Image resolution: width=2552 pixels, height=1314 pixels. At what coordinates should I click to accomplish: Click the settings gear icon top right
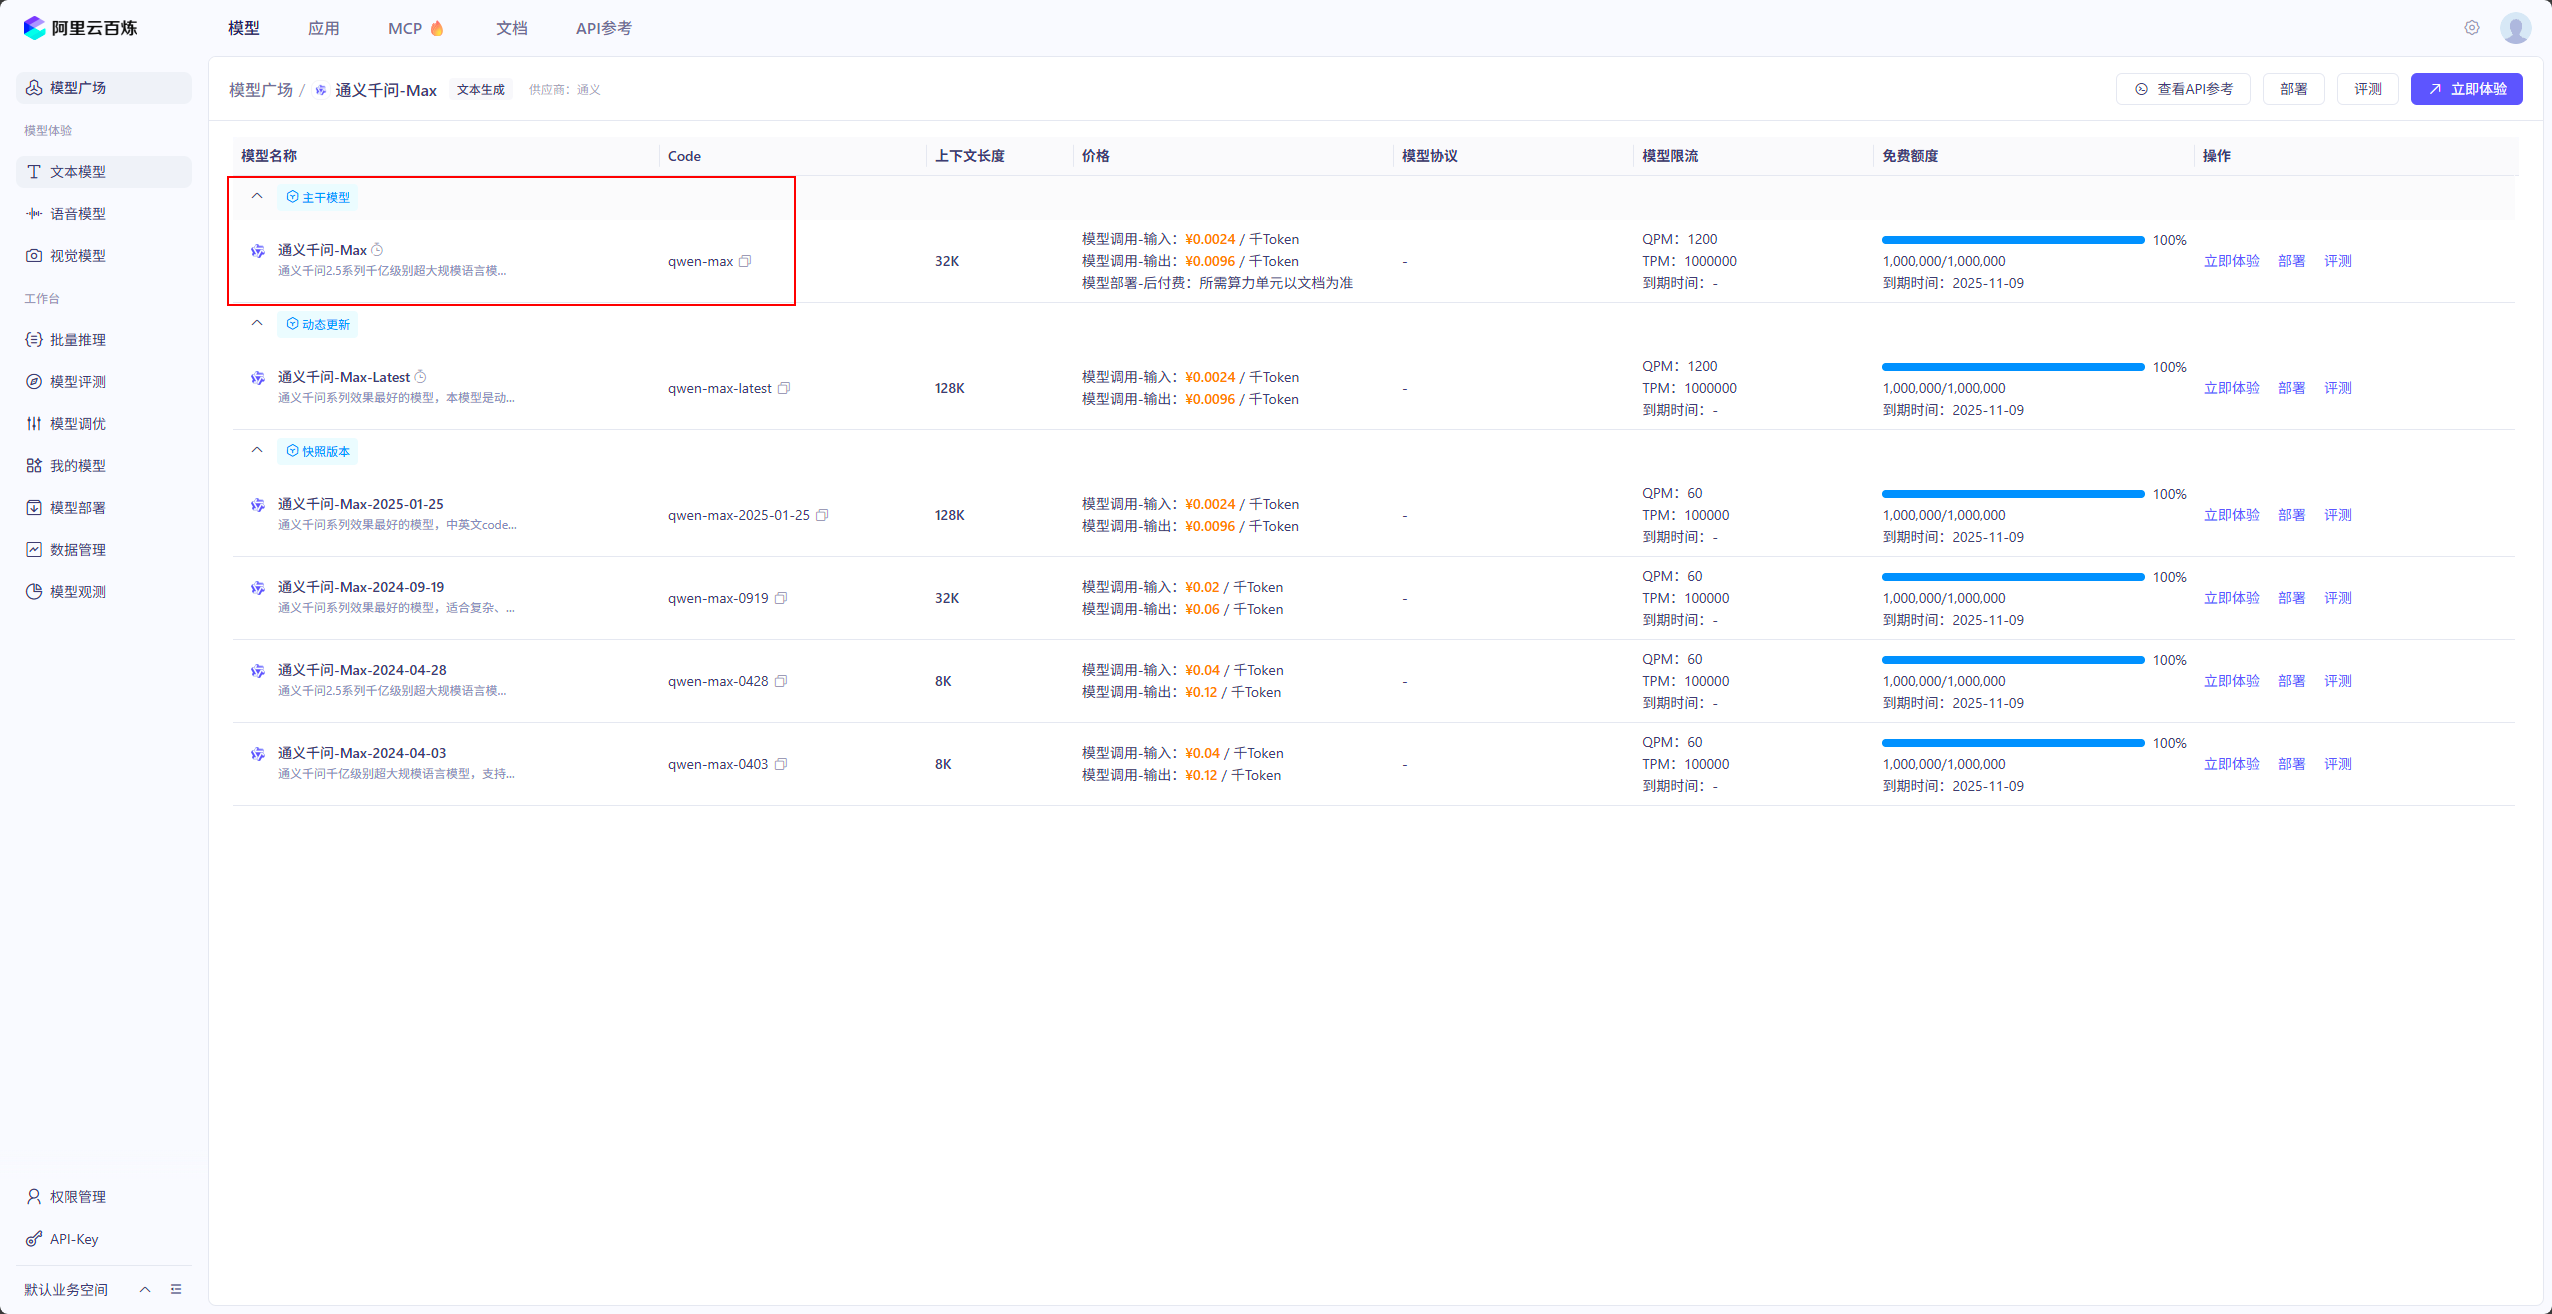(x=2471, y=28)
